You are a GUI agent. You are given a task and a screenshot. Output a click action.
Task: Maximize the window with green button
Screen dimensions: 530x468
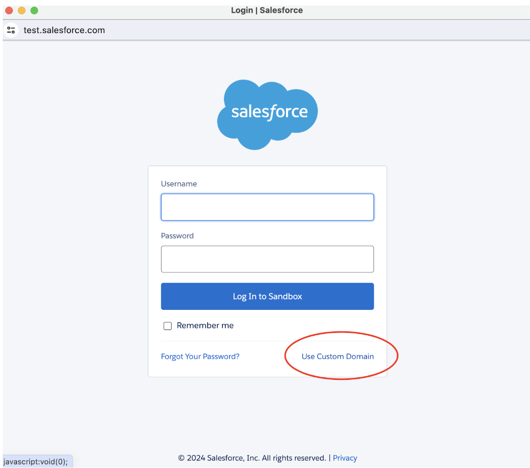pos(34,10)
